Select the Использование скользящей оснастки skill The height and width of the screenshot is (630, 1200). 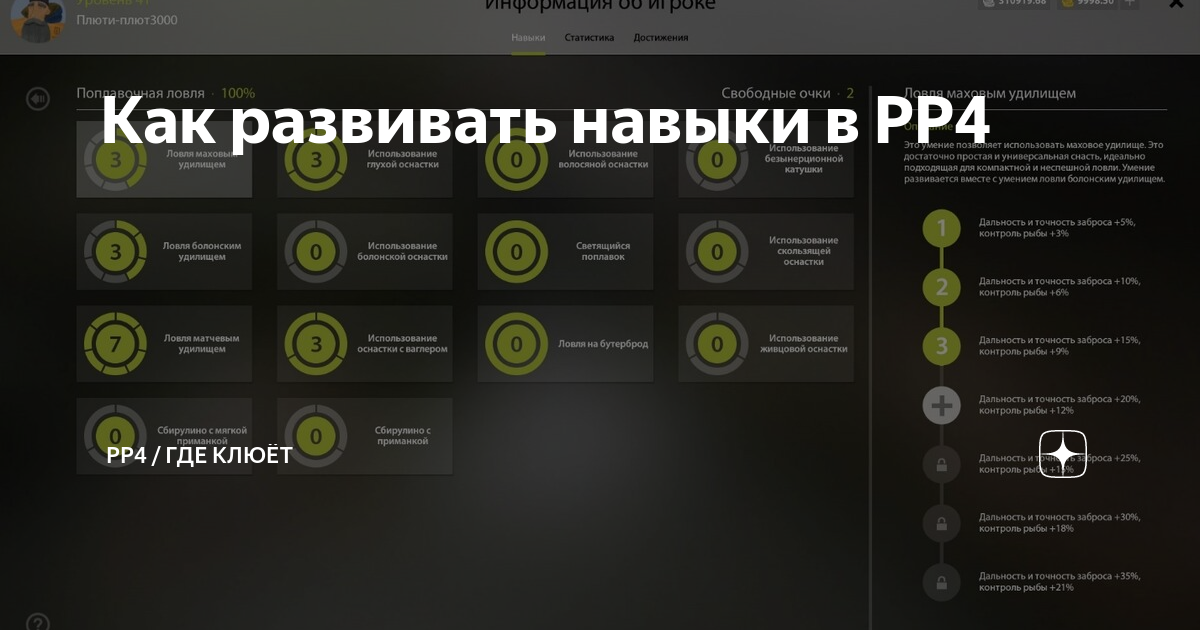click(x=766, y=251)
